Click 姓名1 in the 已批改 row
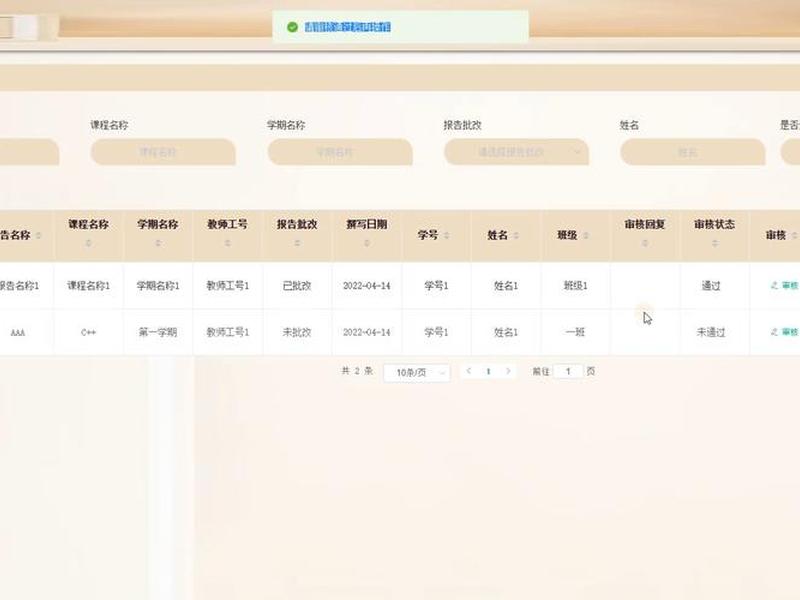 (x=506, y=286)
